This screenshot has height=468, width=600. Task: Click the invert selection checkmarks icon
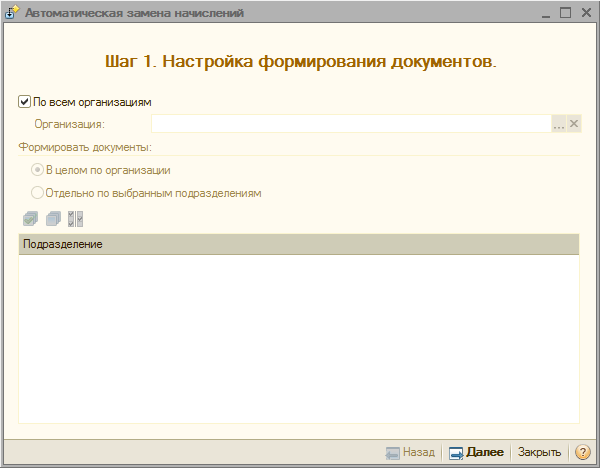point(75,218)
